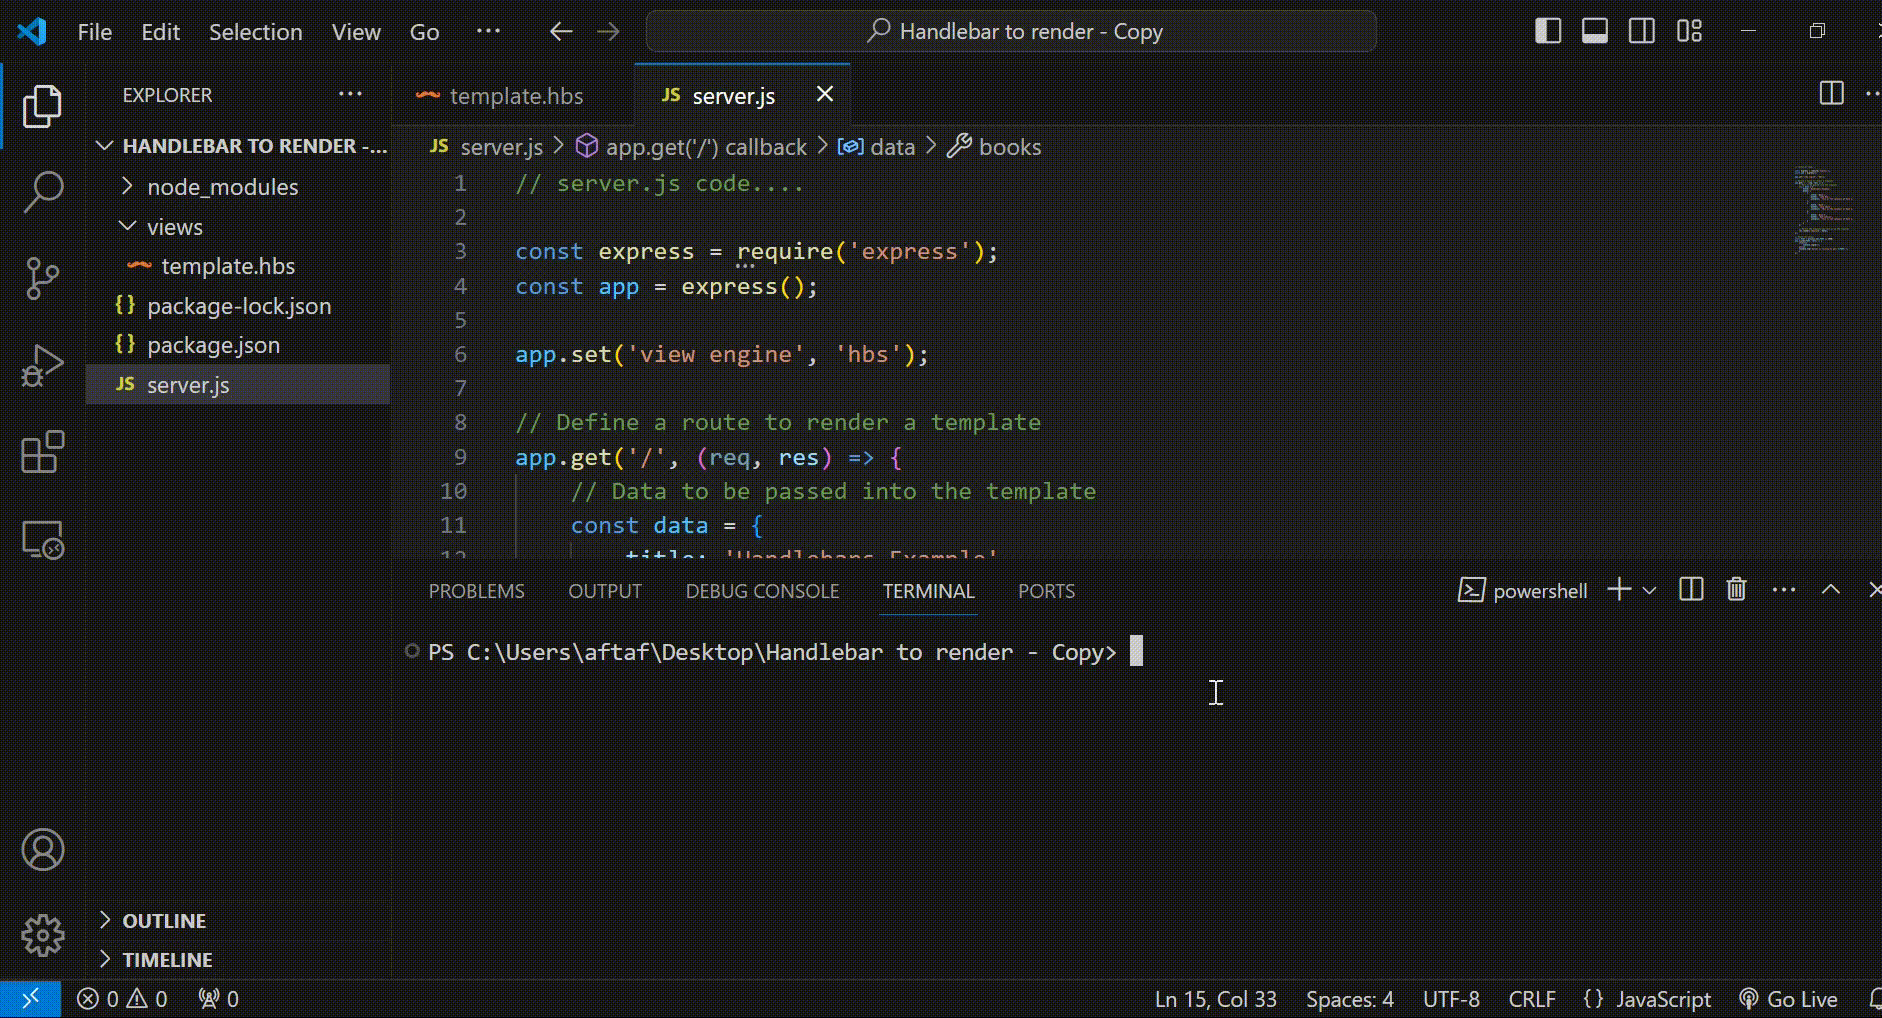Open the Source Control view
This screenshot has width=1882, height=1018.
[42, 278]
